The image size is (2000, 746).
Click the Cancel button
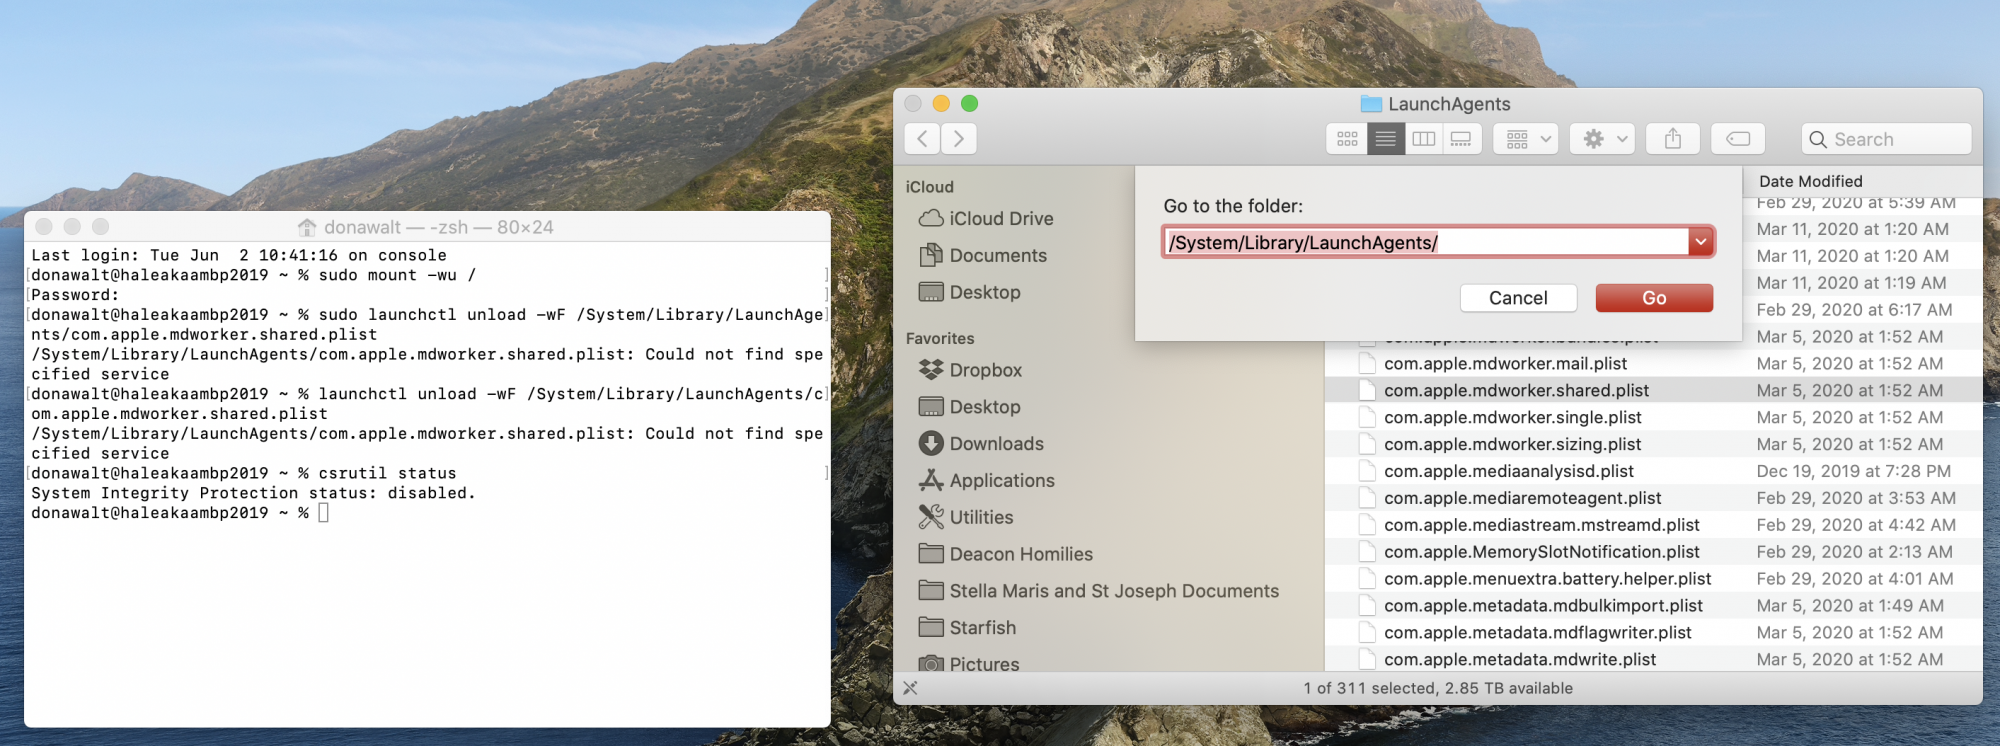(1518, 298)
